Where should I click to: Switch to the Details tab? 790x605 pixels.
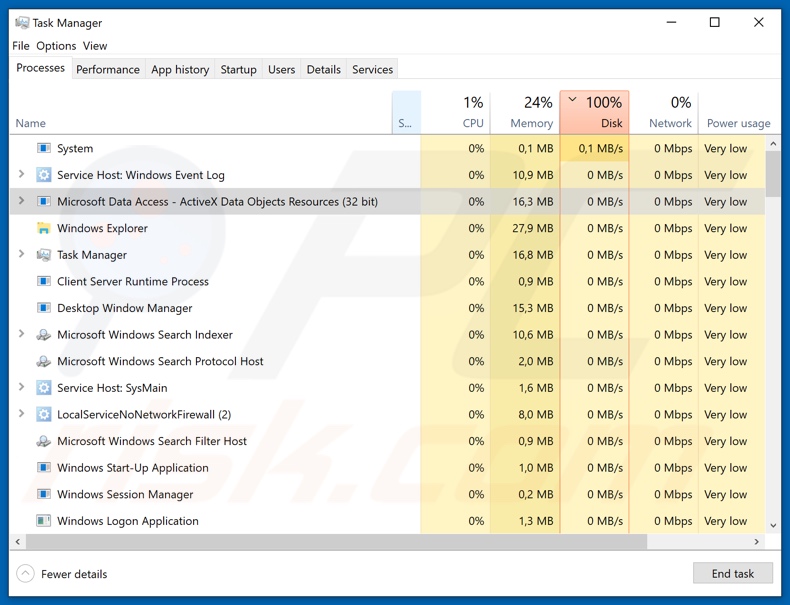[323, 70]
